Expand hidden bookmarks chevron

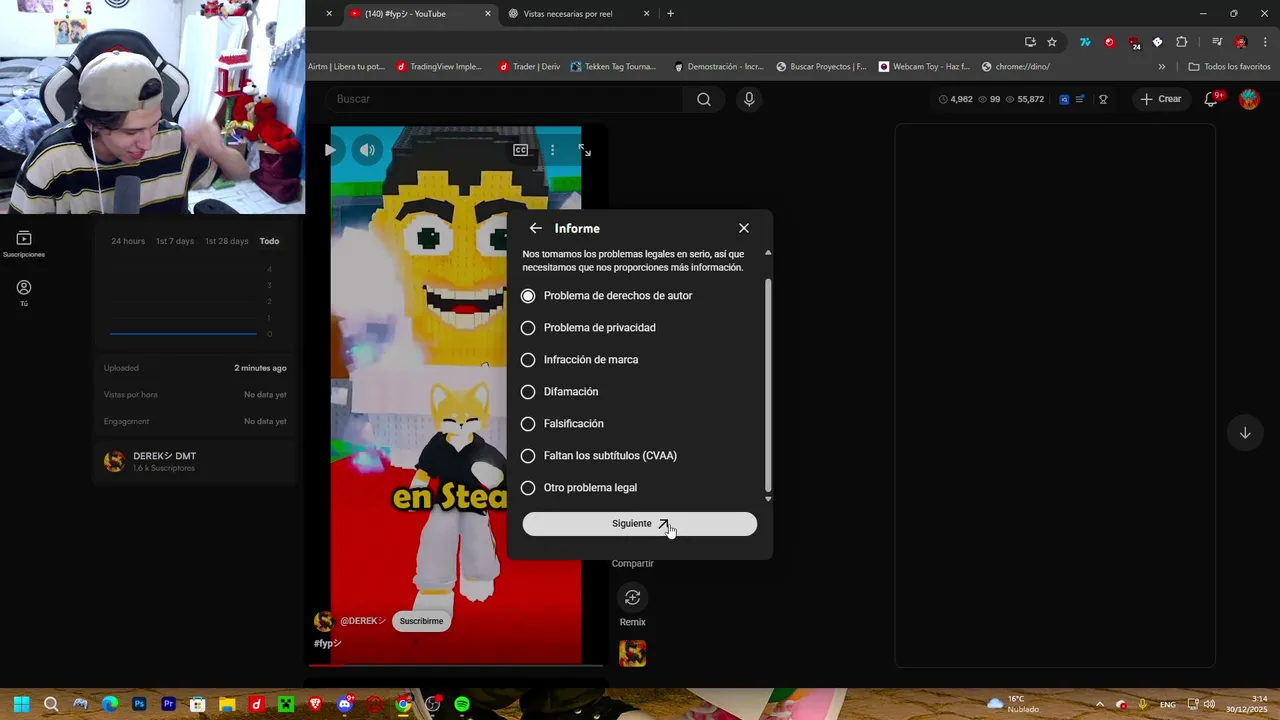pyautogui.click(x=1161, y=67)
